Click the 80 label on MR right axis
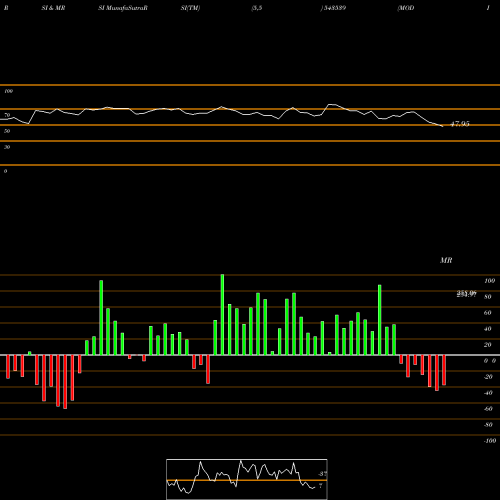 (x=488, y=297)
